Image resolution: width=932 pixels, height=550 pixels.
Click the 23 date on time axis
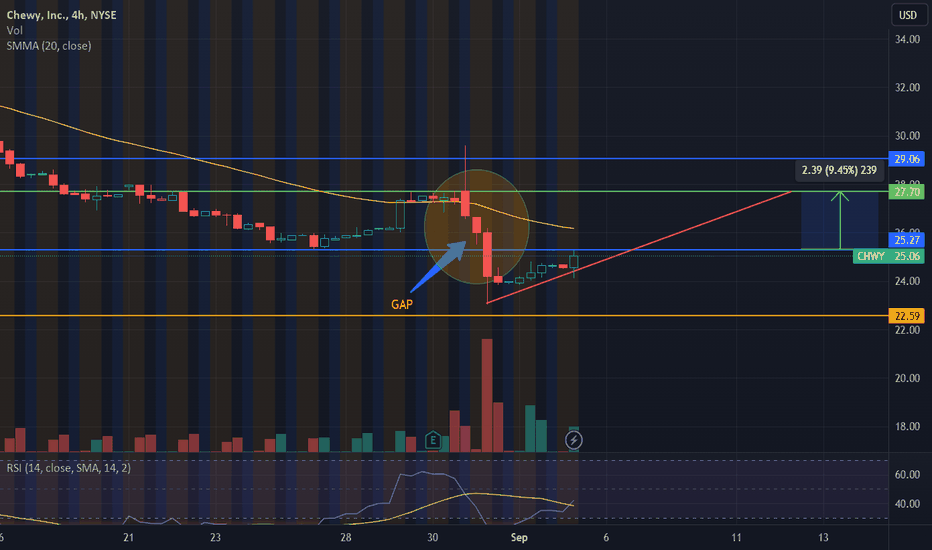[215, 538]
